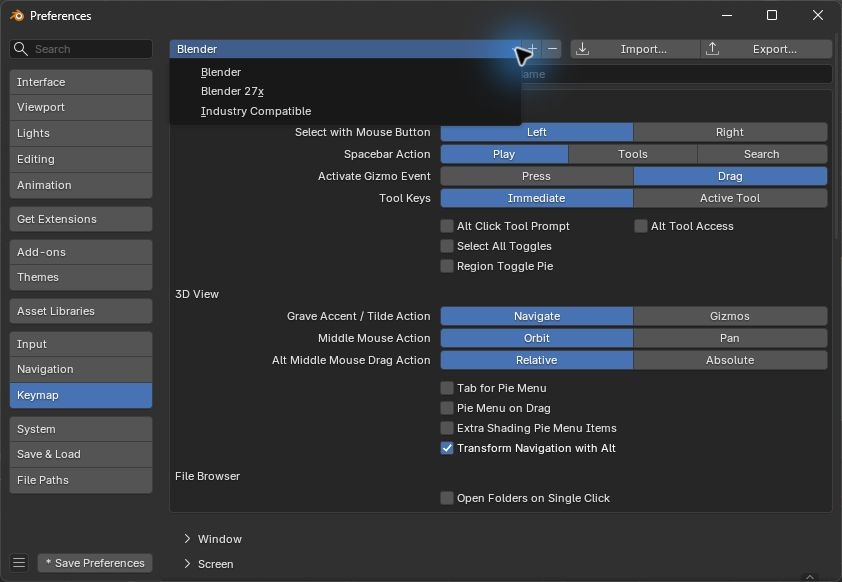Open the Interface preferences tab
The image size is (842, 582).
(81, 82)
